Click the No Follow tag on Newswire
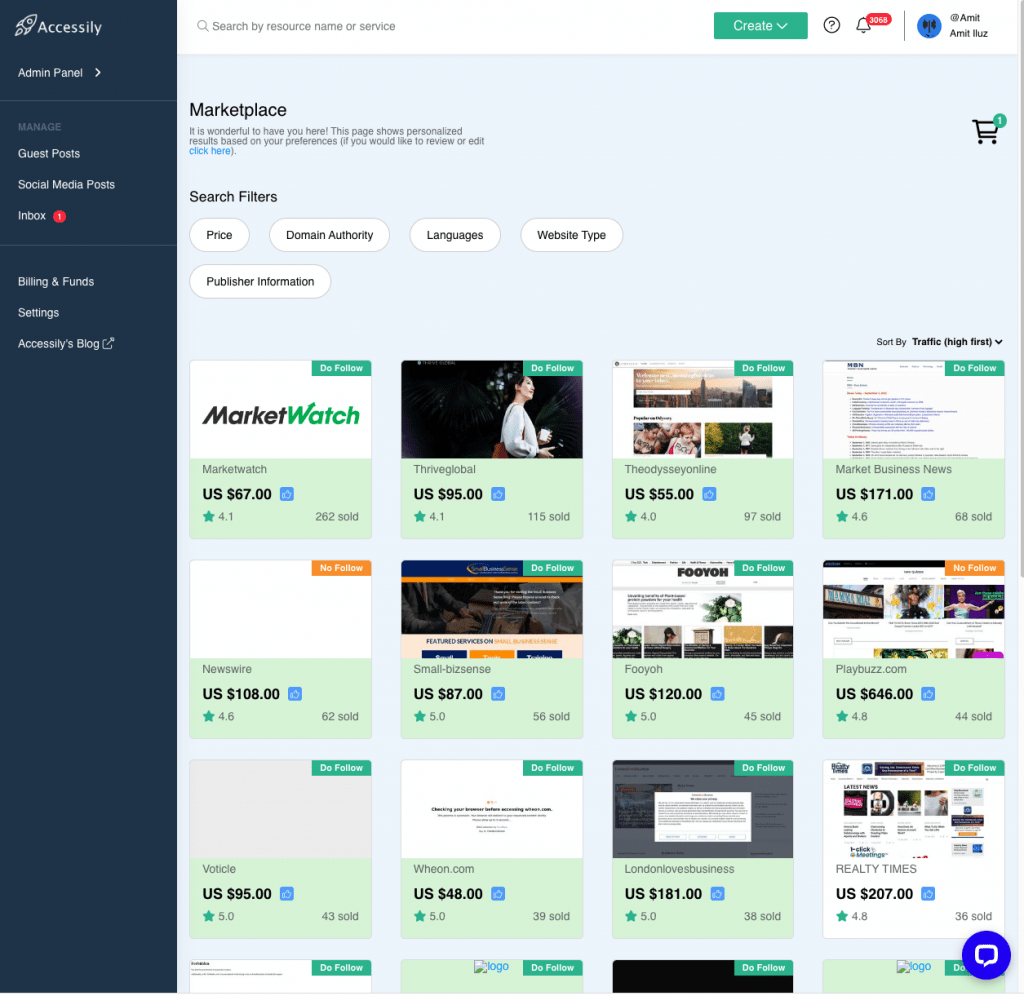 (341, 568)
